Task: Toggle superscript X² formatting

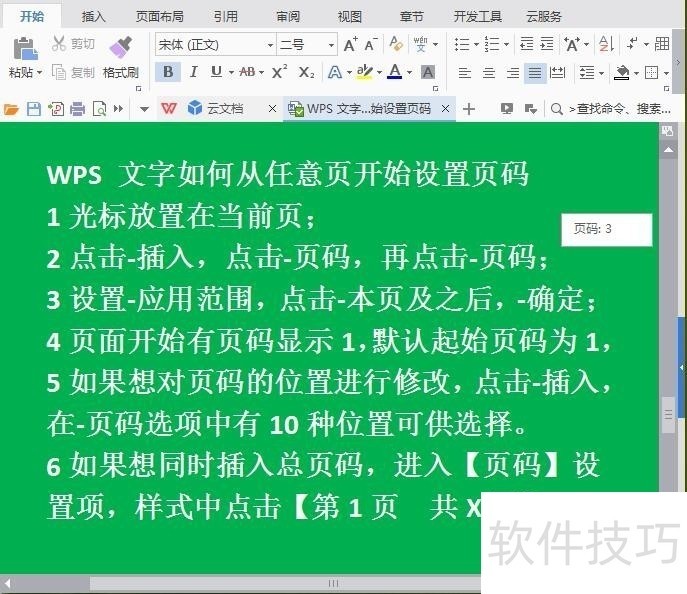Action: (279, 72)
